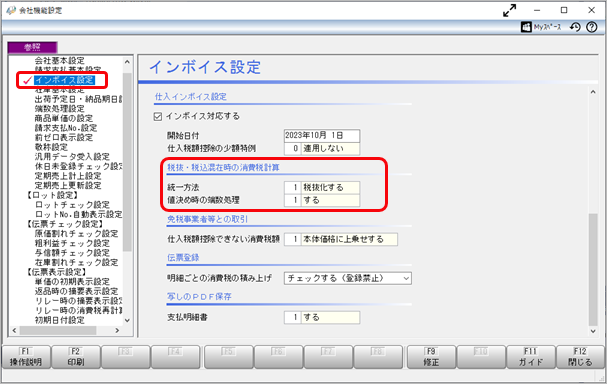Click tree horizontal scroll right arrow
The image size is (607, 384).
coord(117,331)
